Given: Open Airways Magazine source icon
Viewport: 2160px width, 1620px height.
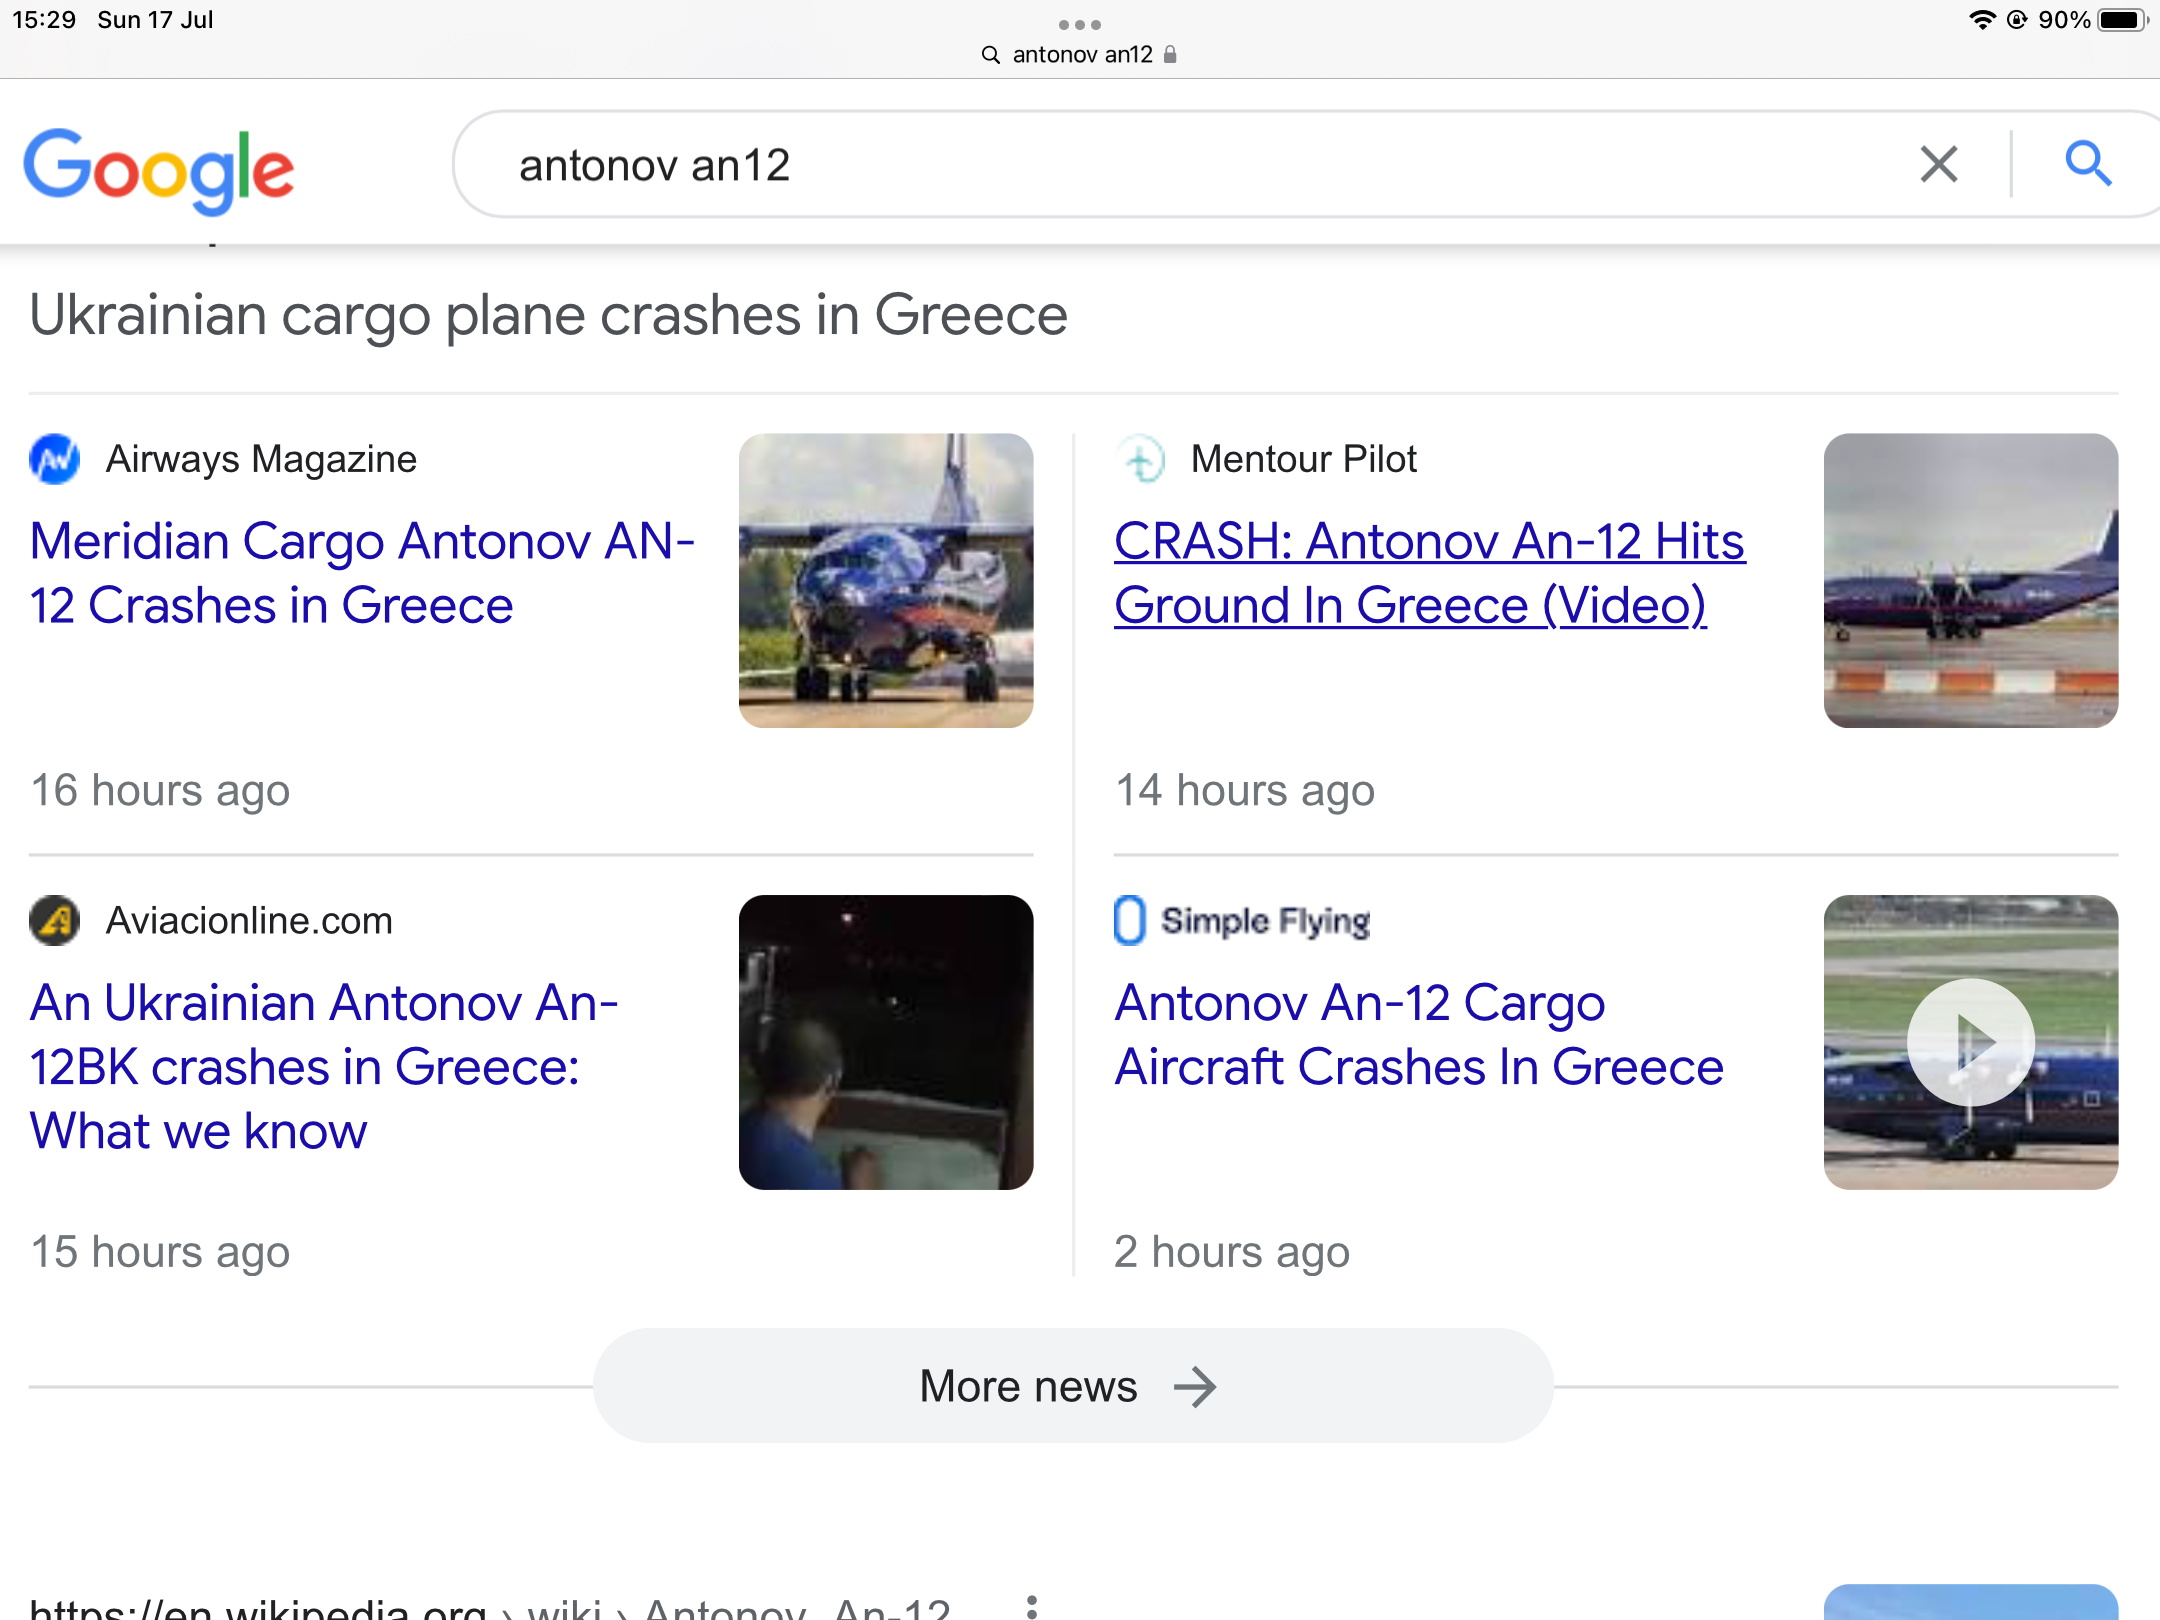Looking at the screenshot, I should 55,459.
